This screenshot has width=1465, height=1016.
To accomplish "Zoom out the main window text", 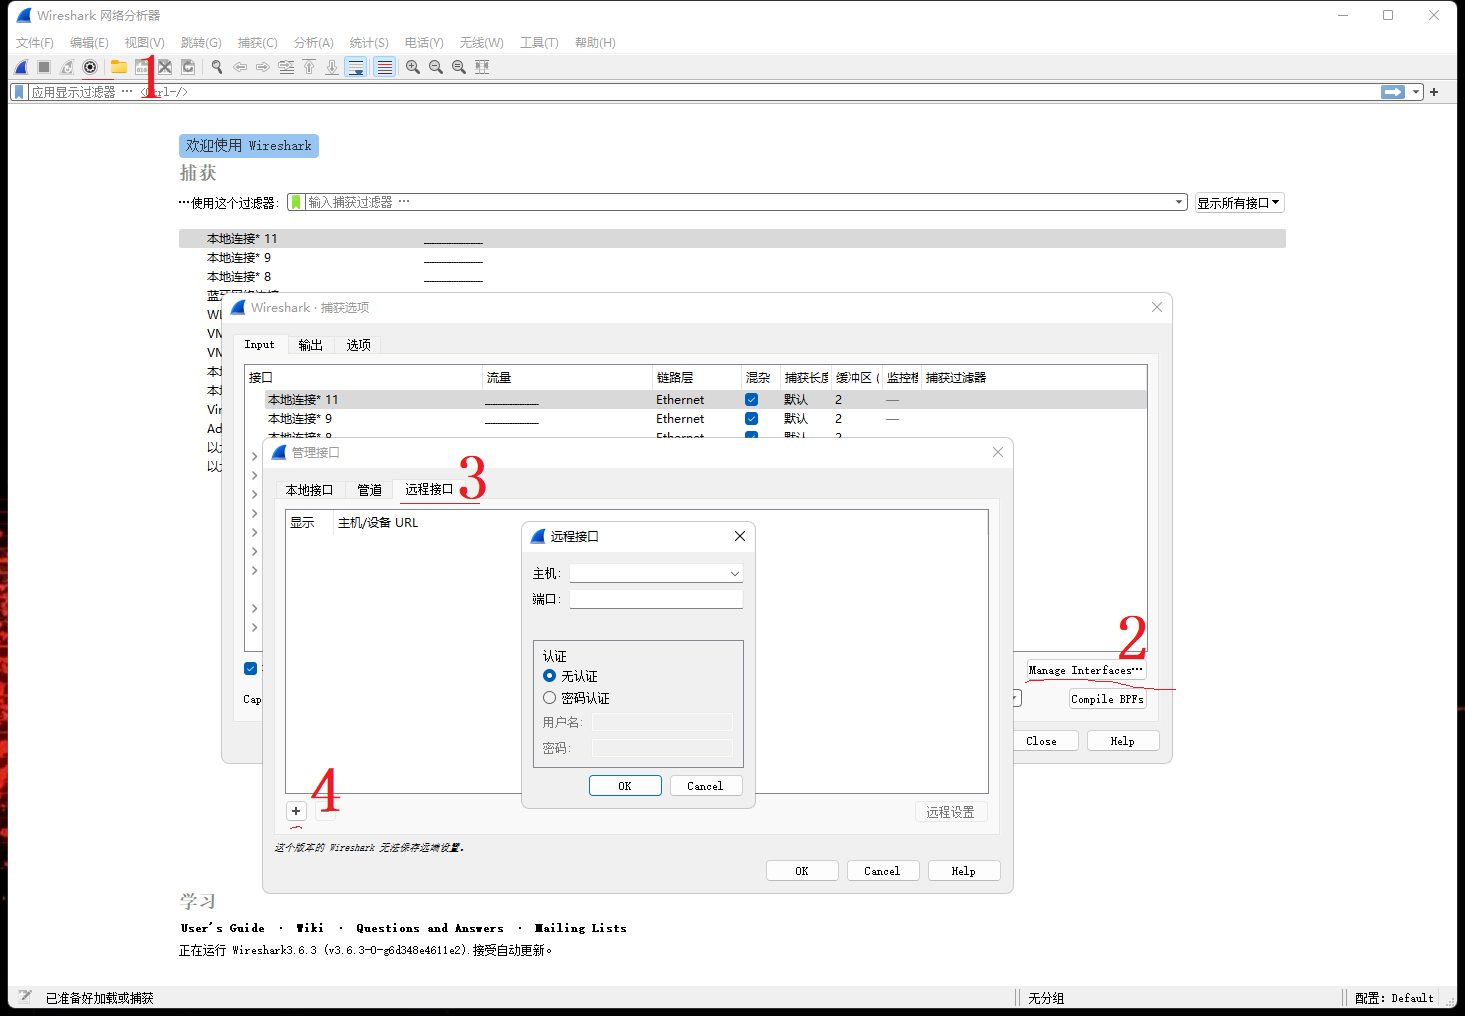I will 436,67.
